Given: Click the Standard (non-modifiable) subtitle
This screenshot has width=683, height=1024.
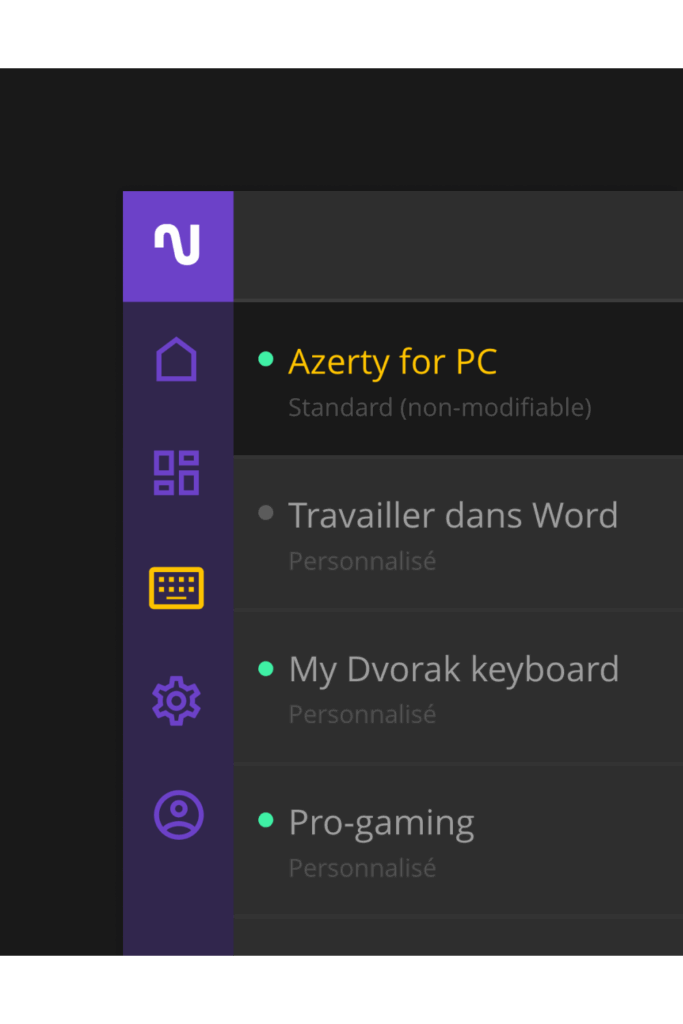Looking at the screenshot, I should click(439, 408).
